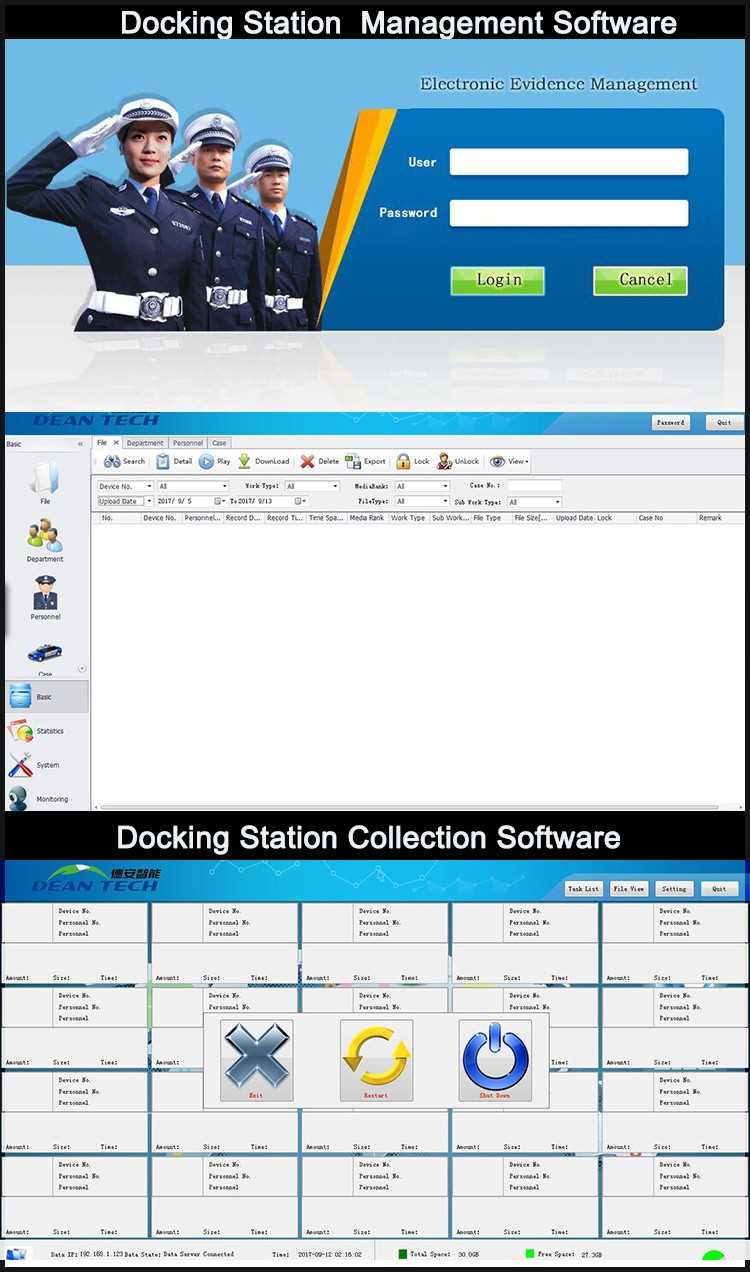
Task: Click the Search binoculars icon in toolbar
Action: (x=112, y=462)
